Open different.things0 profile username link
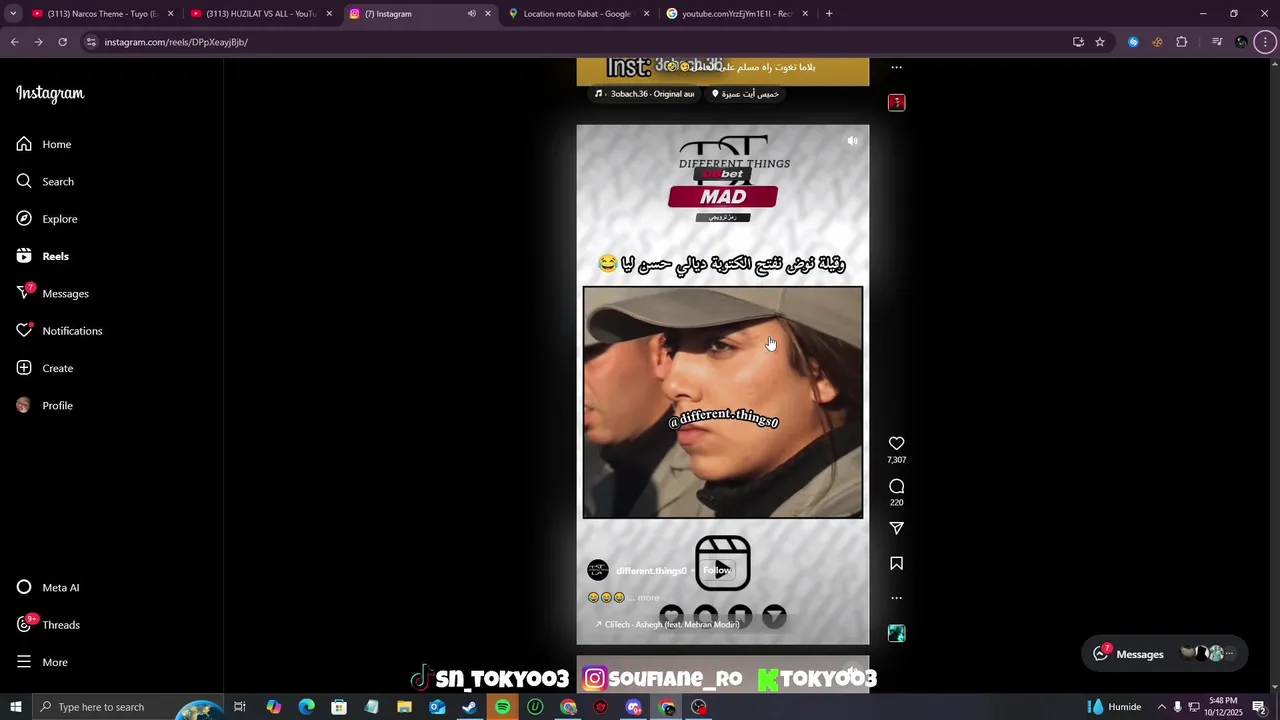This screenshot has width=1280, height=720. point(651,571)
